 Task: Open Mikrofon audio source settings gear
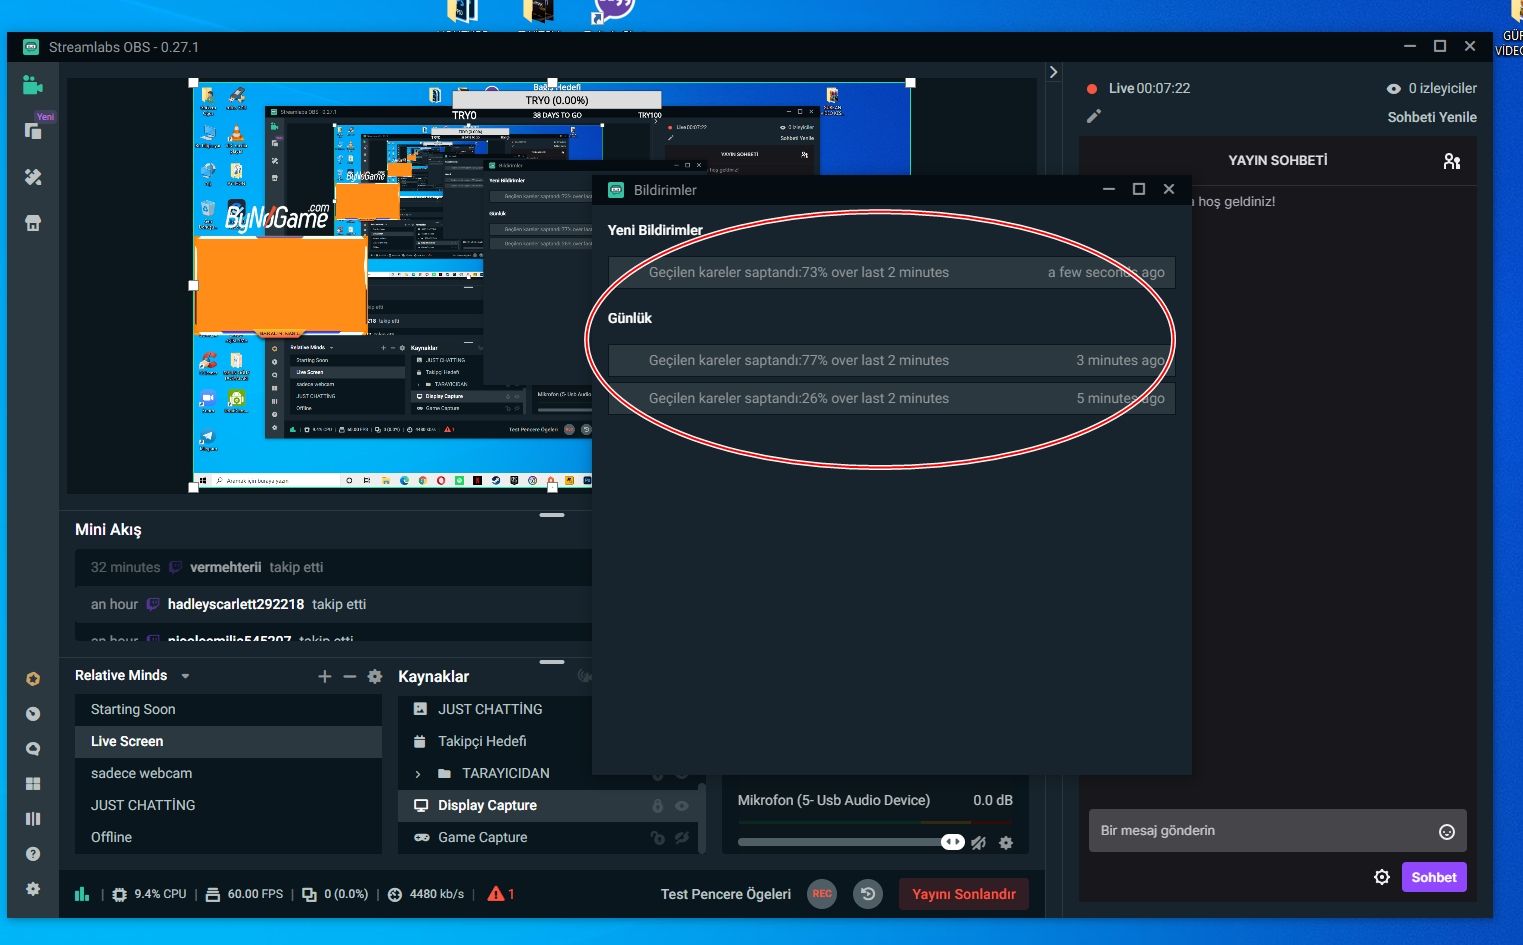[1006, 843]
